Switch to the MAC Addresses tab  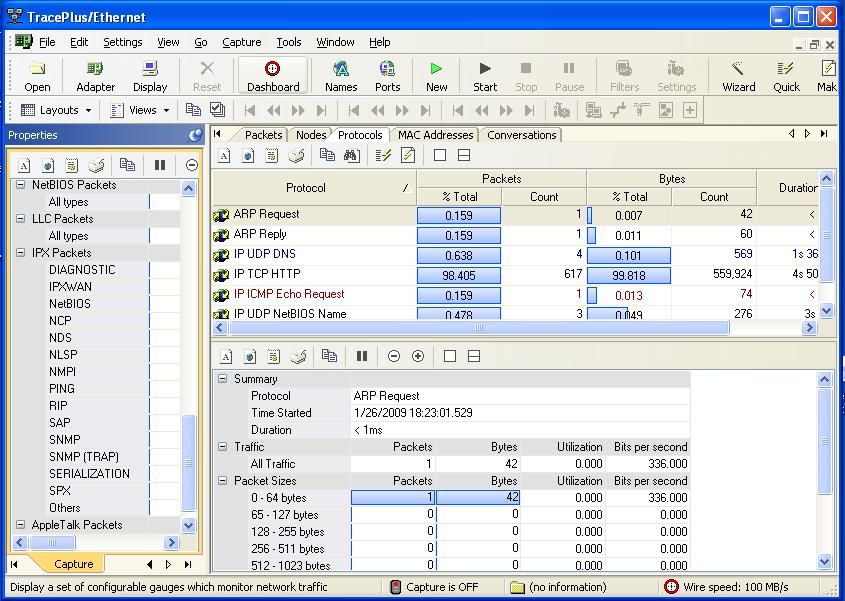(x=435, y=135)
